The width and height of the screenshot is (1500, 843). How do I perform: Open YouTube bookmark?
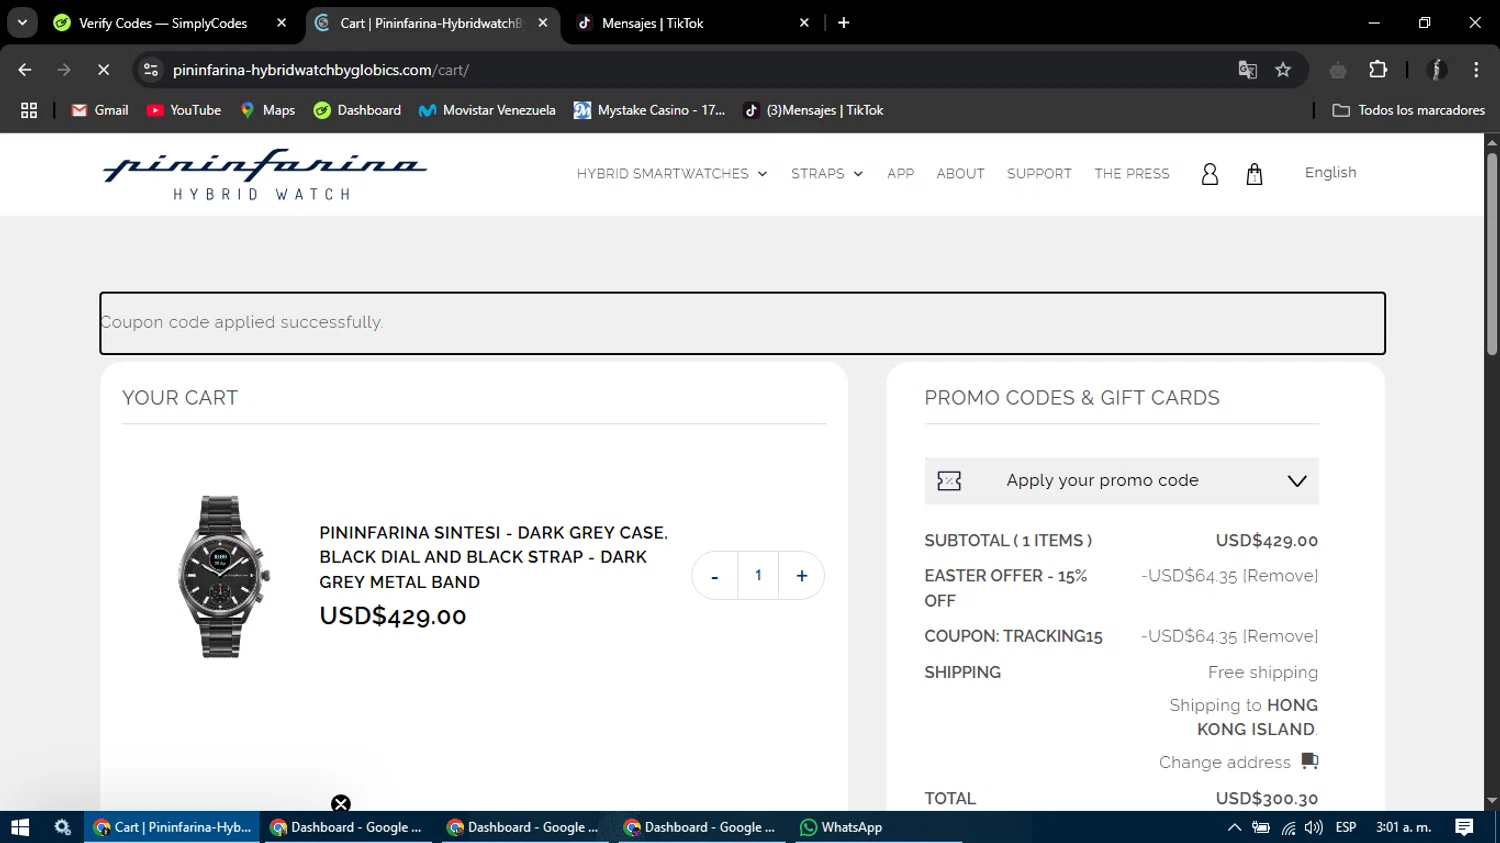(x=184, y=110)
